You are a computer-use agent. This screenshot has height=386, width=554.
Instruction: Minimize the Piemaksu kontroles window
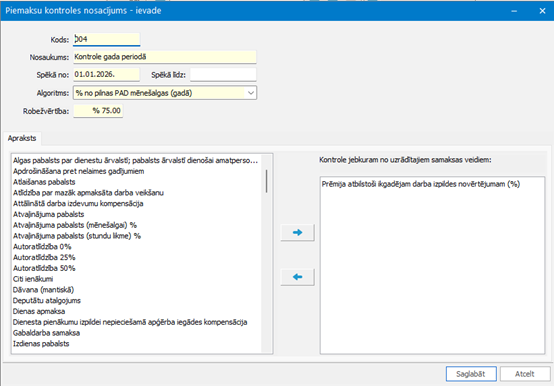click(514, 11)
